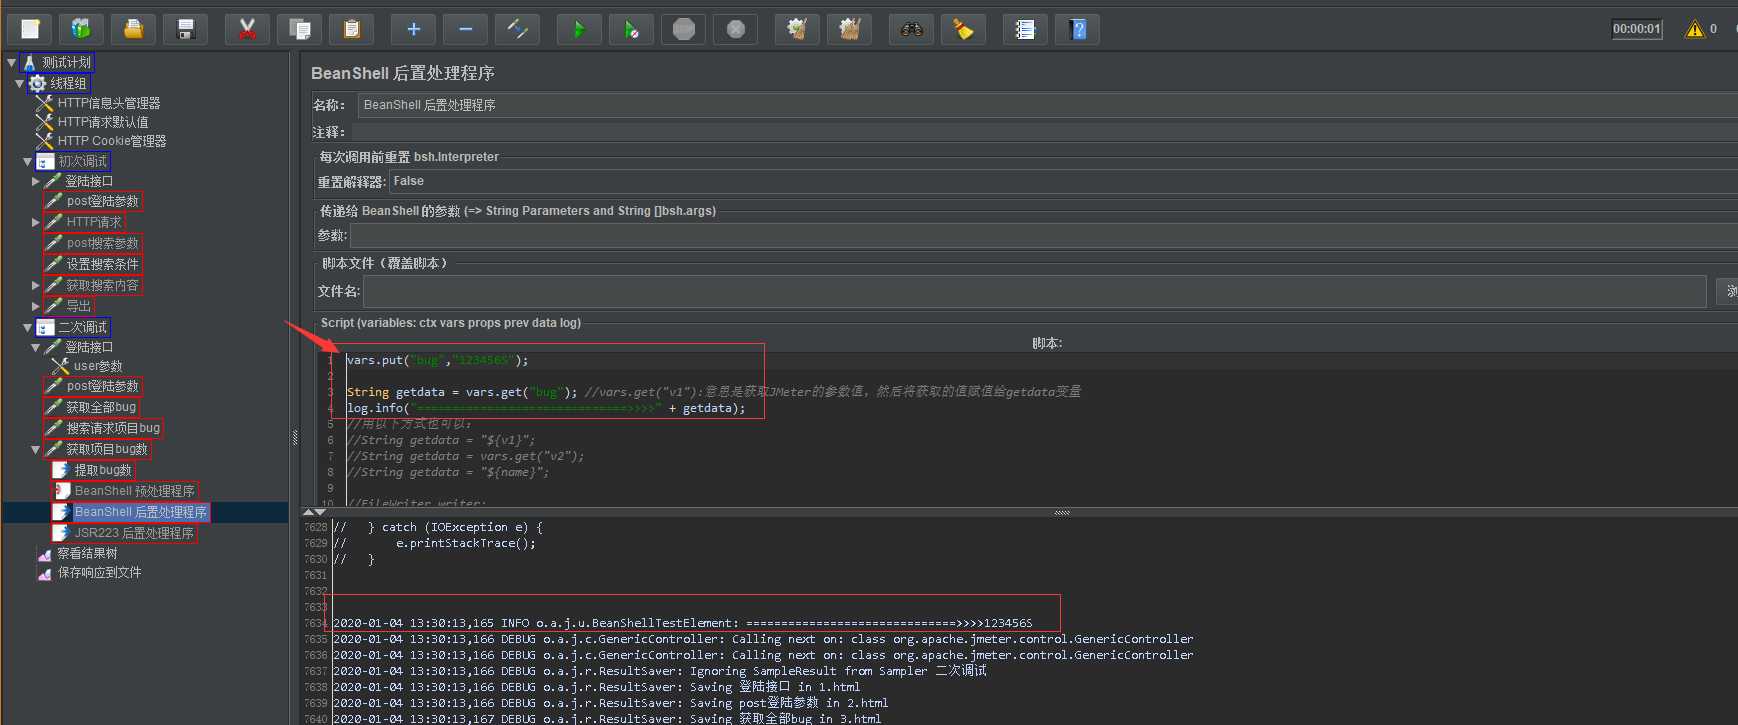Select 获取全部bug sampler
The width and height of the screenshot is (1738, 725).
pos(100,407)
